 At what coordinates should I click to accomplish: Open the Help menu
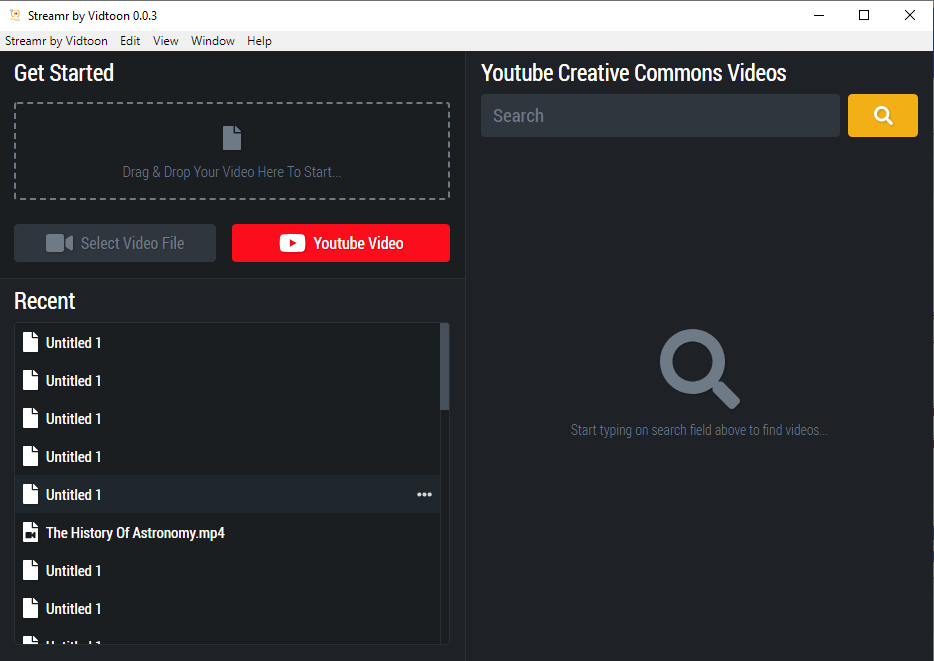tap(259, 40)
